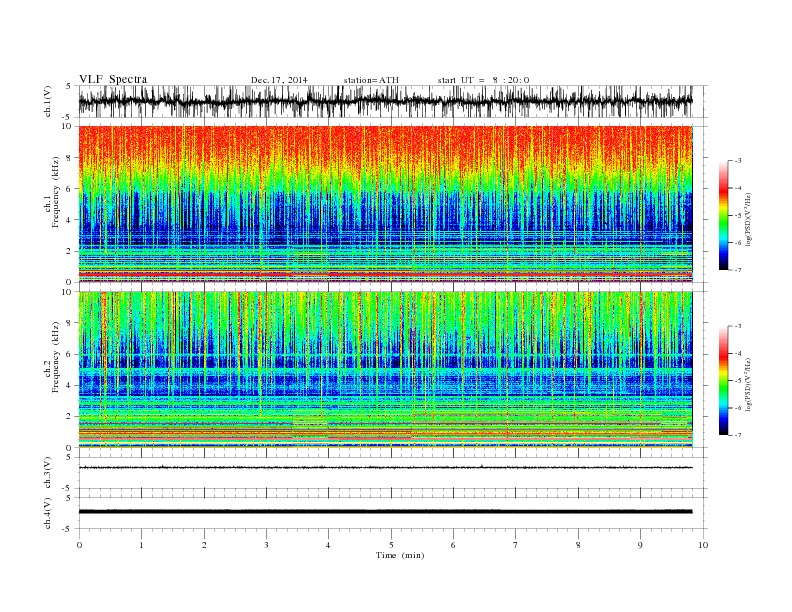Click the "start UT = 8:20:0" header text

pos(483,80)
